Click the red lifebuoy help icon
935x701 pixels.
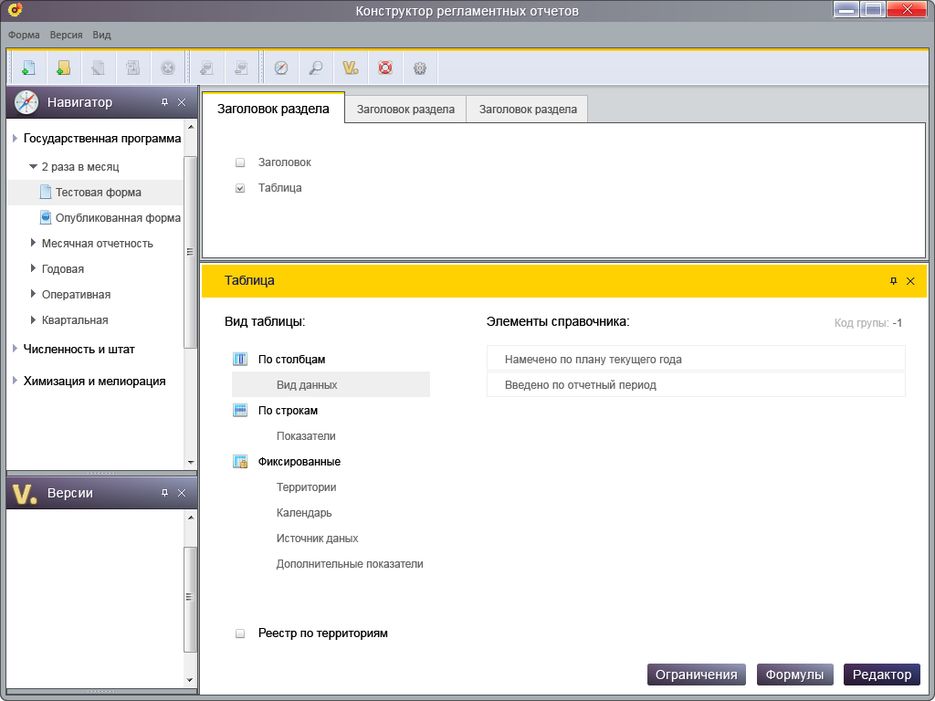coord(385,67)
